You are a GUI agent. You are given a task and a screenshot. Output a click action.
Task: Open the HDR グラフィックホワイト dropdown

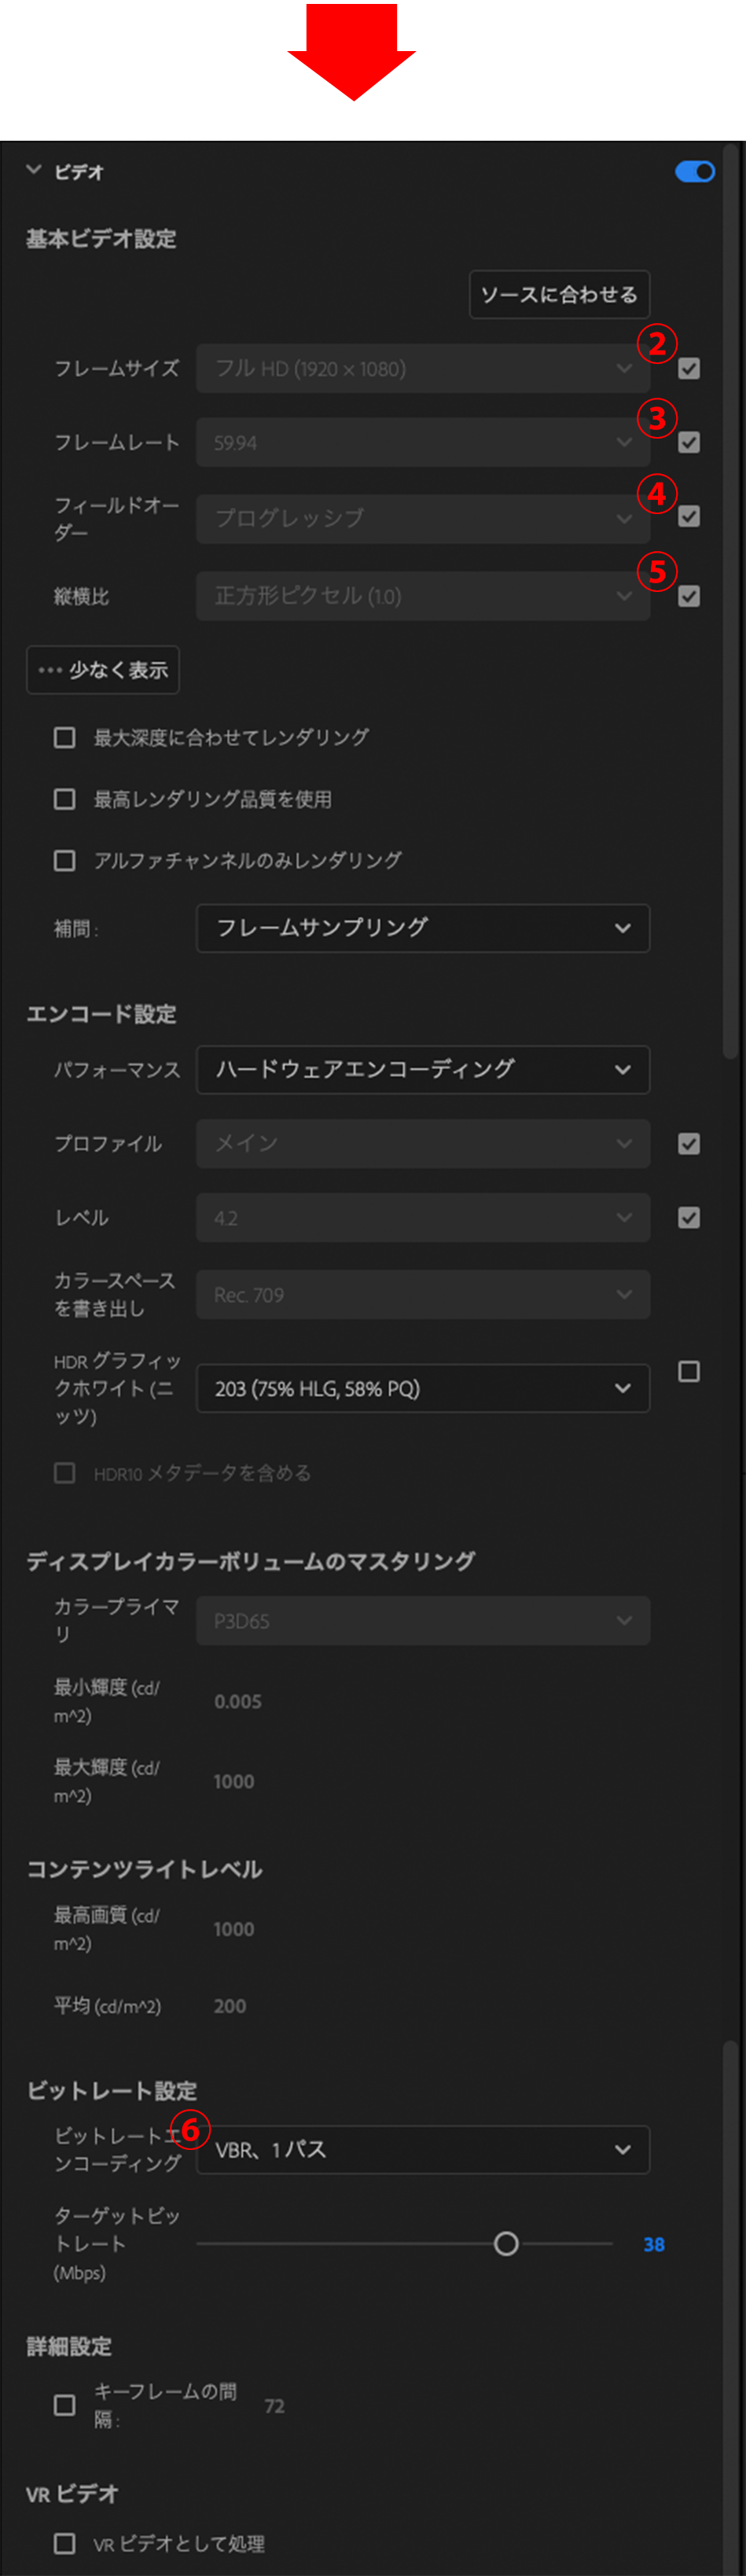click(x=423, y=1389)
